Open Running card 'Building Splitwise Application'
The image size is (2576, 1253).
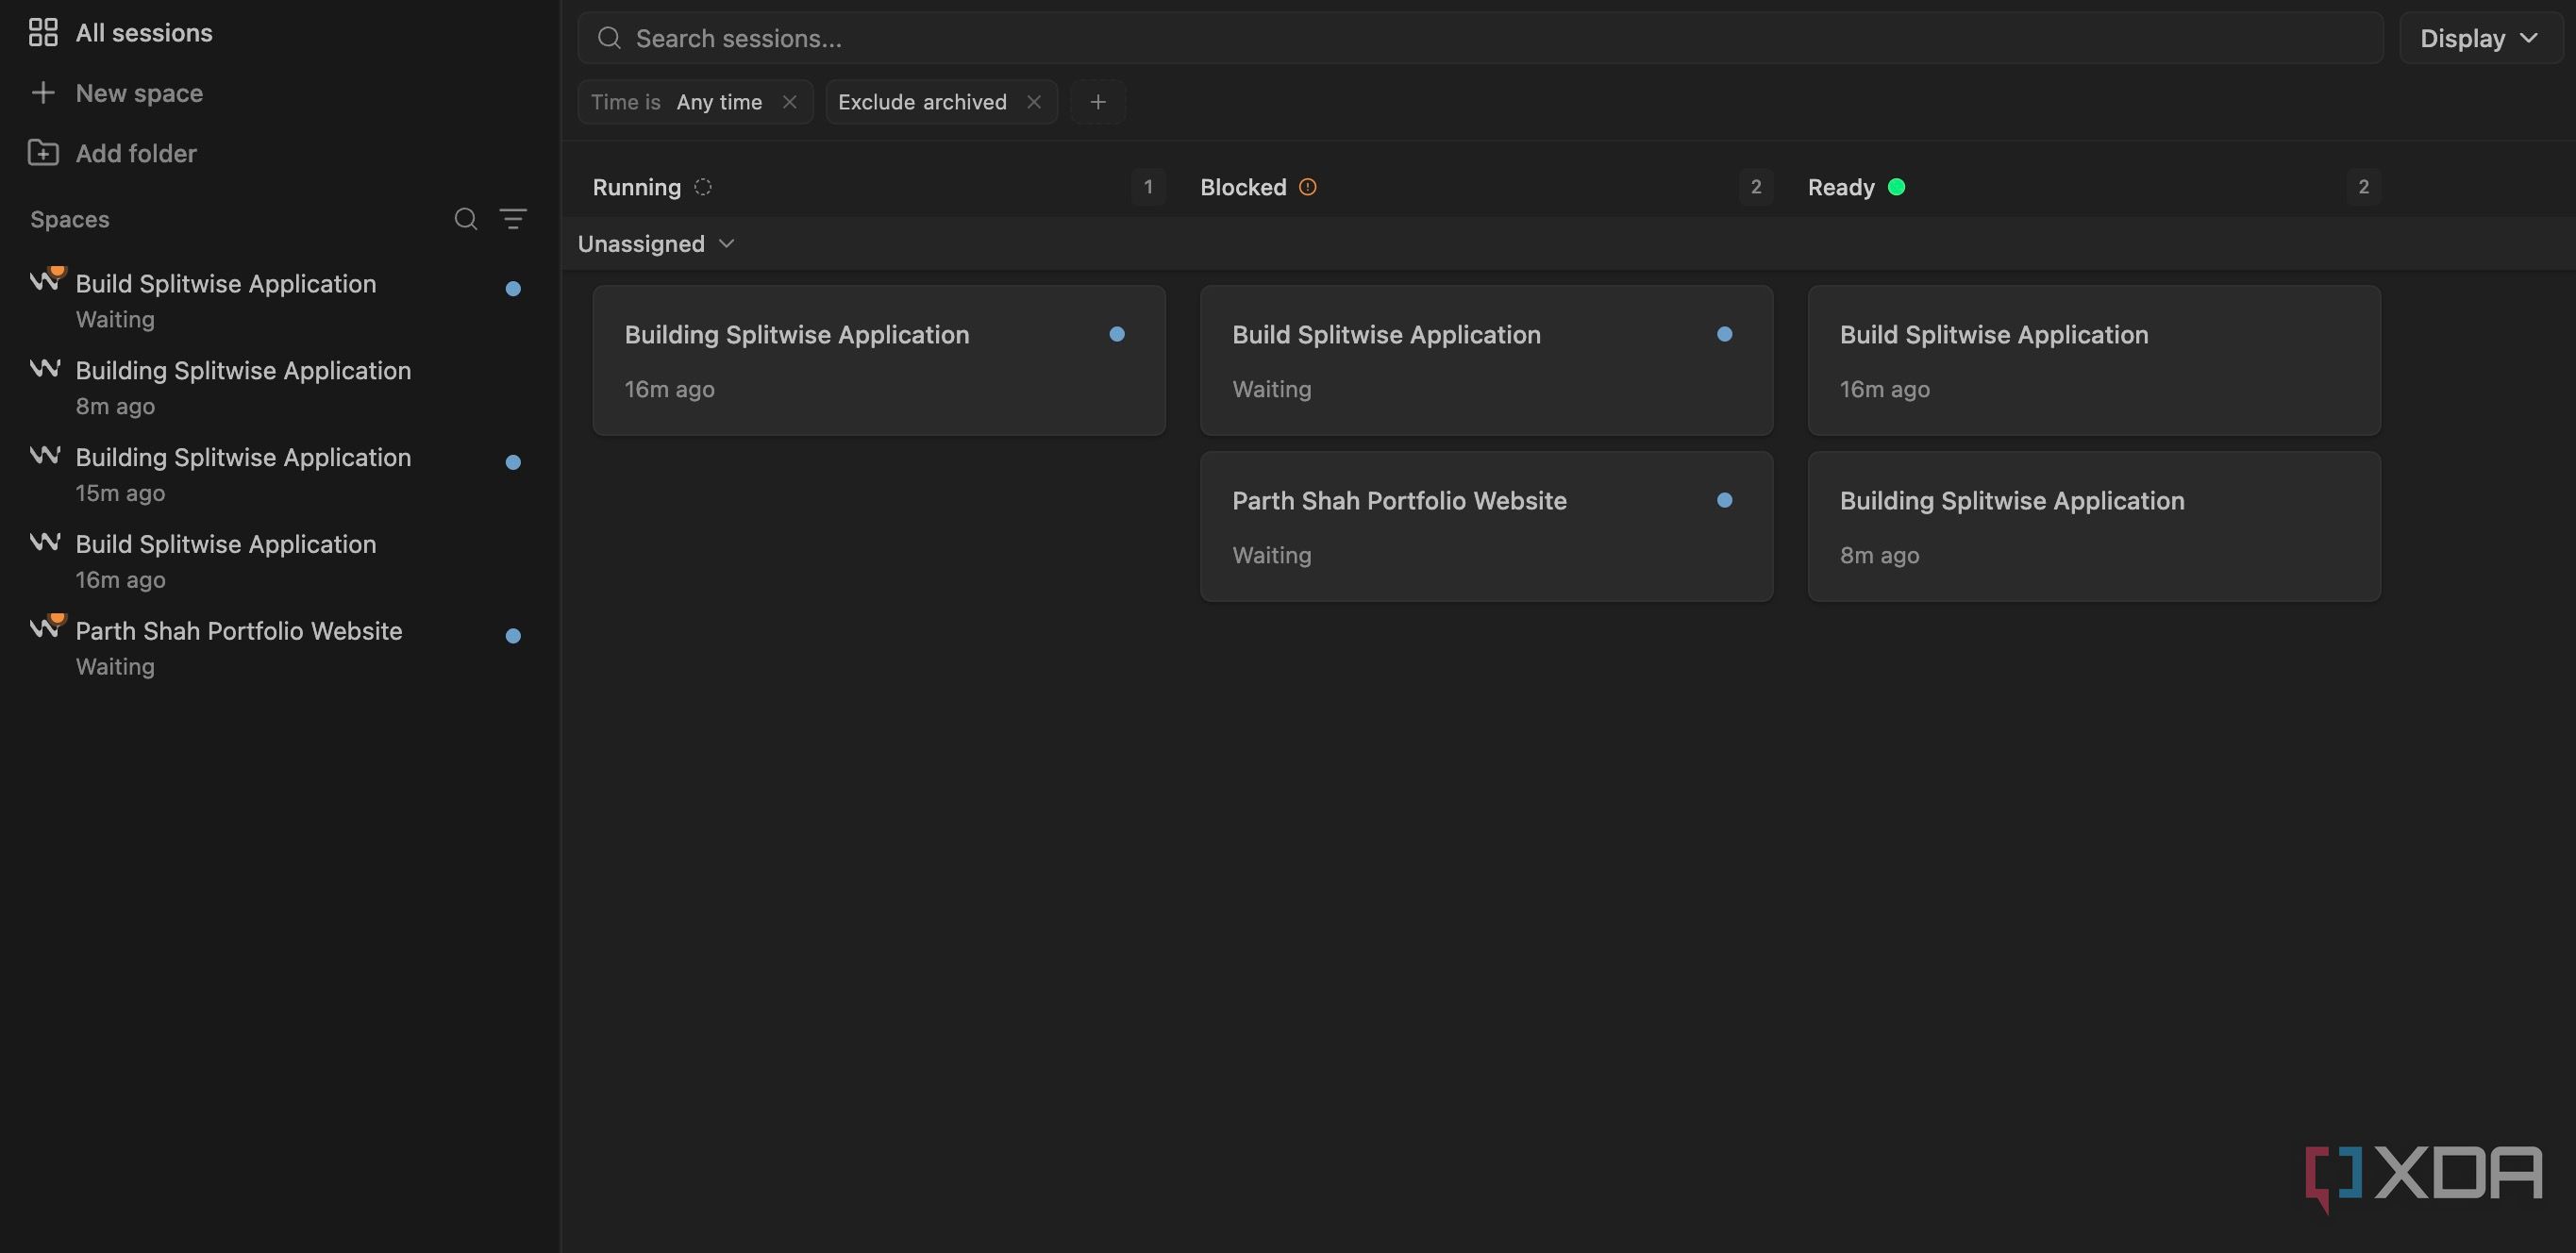click(x=879, y=360)
